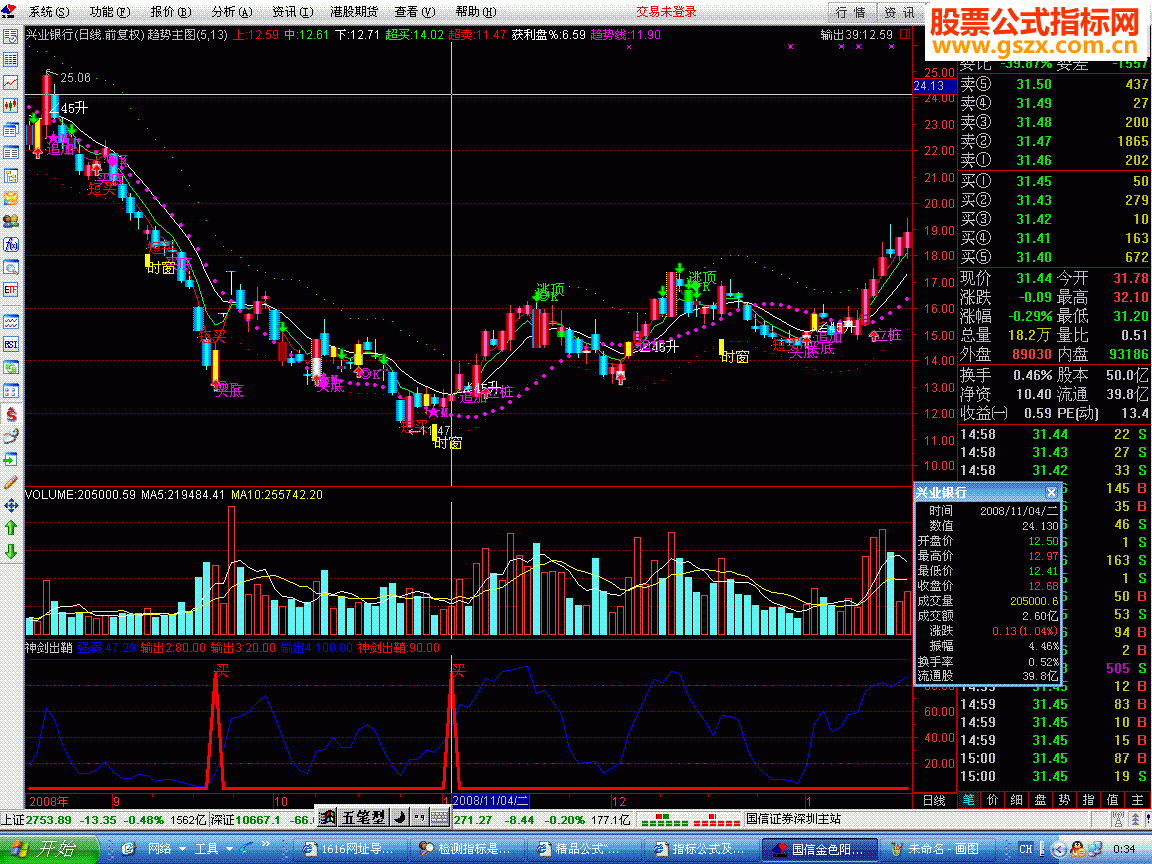Switch to 1616网址导 taskbar window
The image size is (1152, 864).
click(x=348, y=849)
